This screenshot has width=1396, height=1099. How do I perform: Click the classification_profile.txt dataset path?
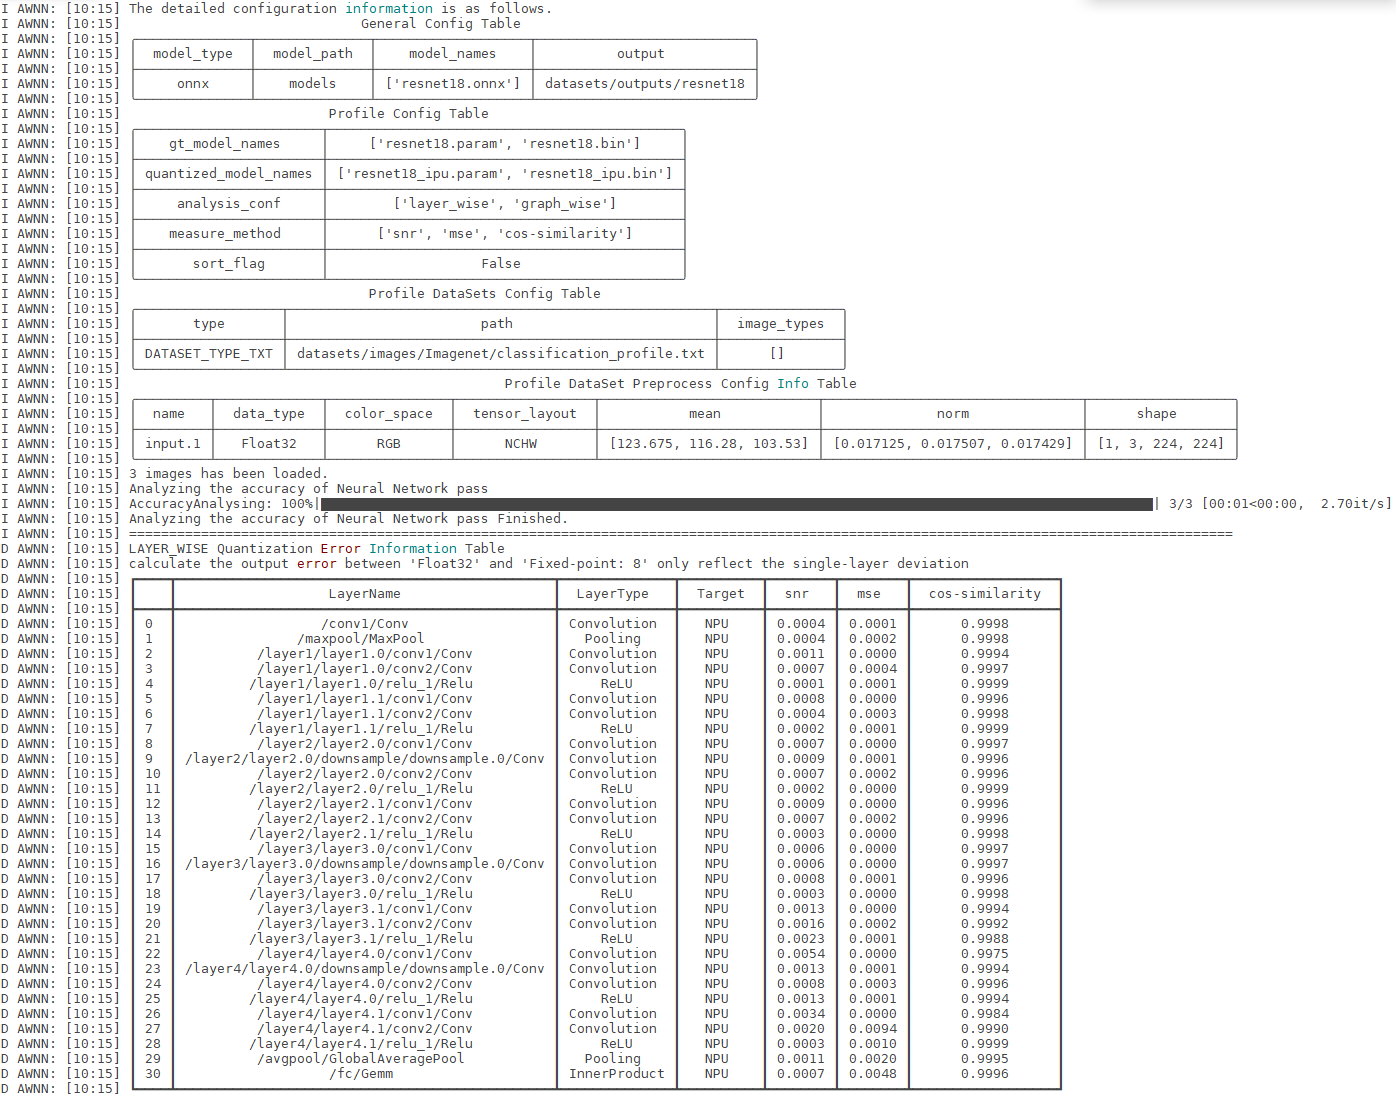click(501, 354)
